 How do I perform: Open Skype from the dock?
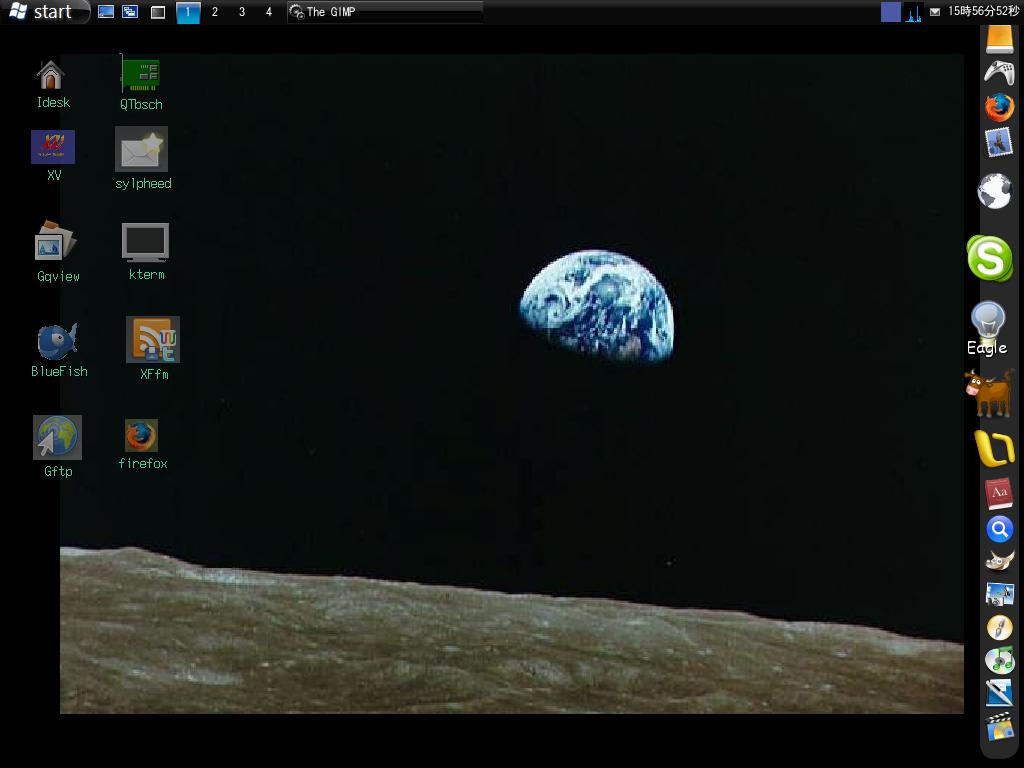click(x=989, y=258)
